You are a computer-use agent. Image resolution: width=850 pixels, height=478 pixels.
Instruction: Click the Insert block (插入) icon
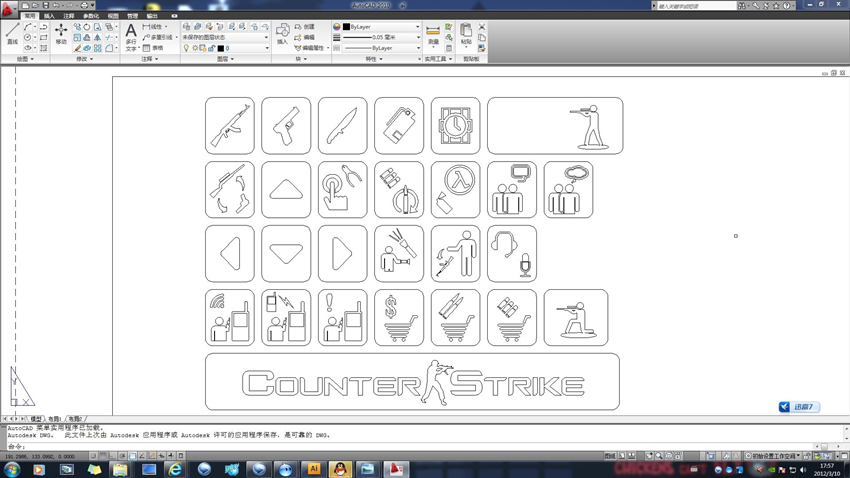pyautogui.click(x=283, y=34)
